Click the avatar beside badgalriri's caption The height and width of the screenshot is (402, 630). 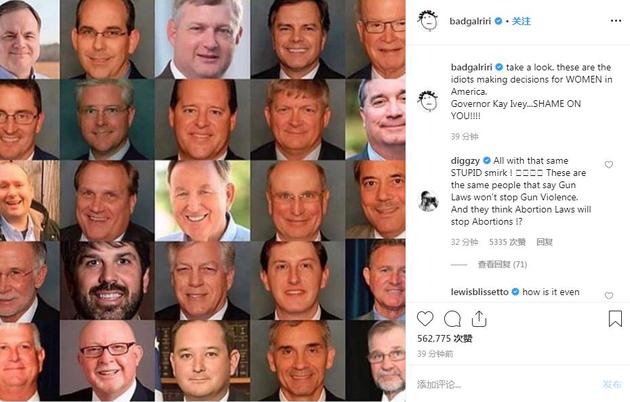click(x=427, y=100)
